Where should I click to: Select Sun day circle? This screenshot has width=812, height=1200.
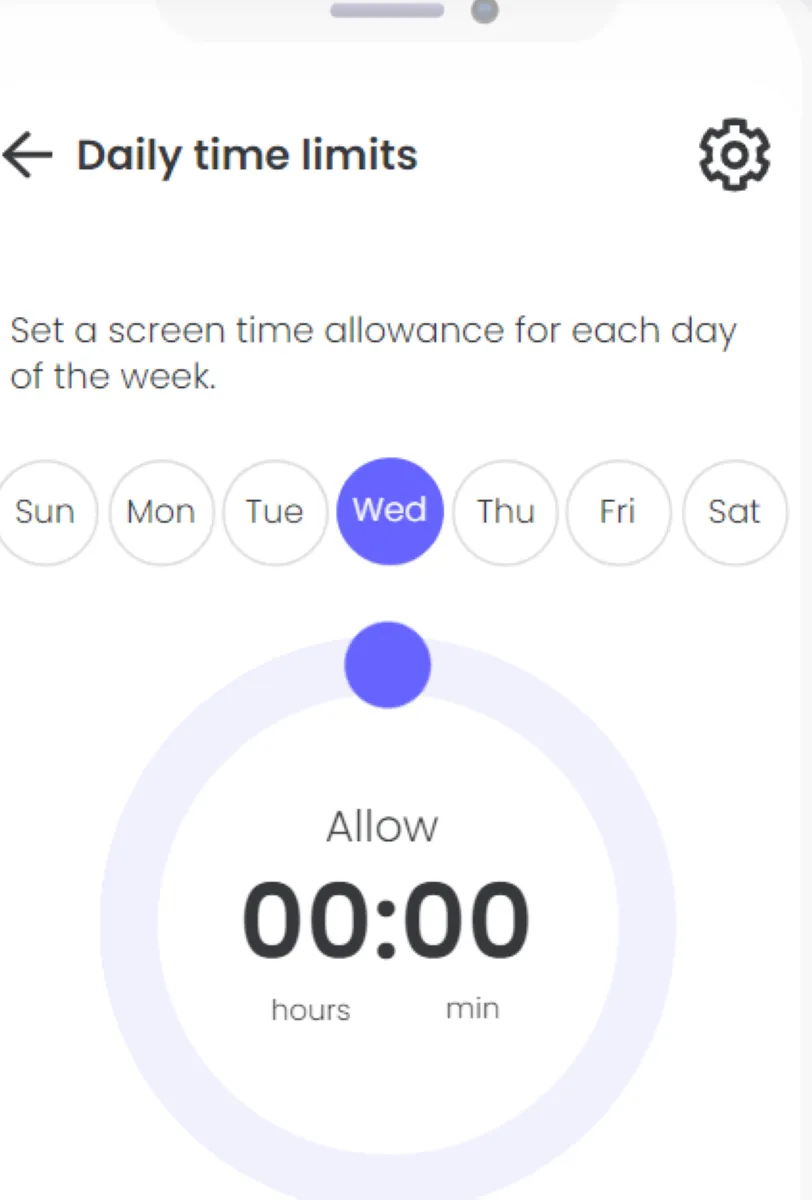pos(45,511)
